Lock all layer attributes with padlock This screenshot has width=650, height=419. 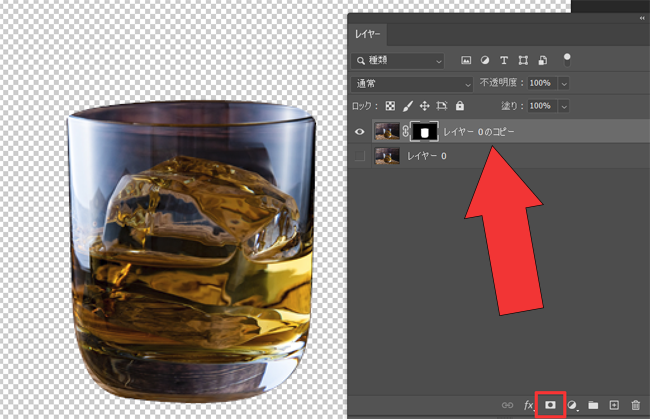tap(459, 105)
